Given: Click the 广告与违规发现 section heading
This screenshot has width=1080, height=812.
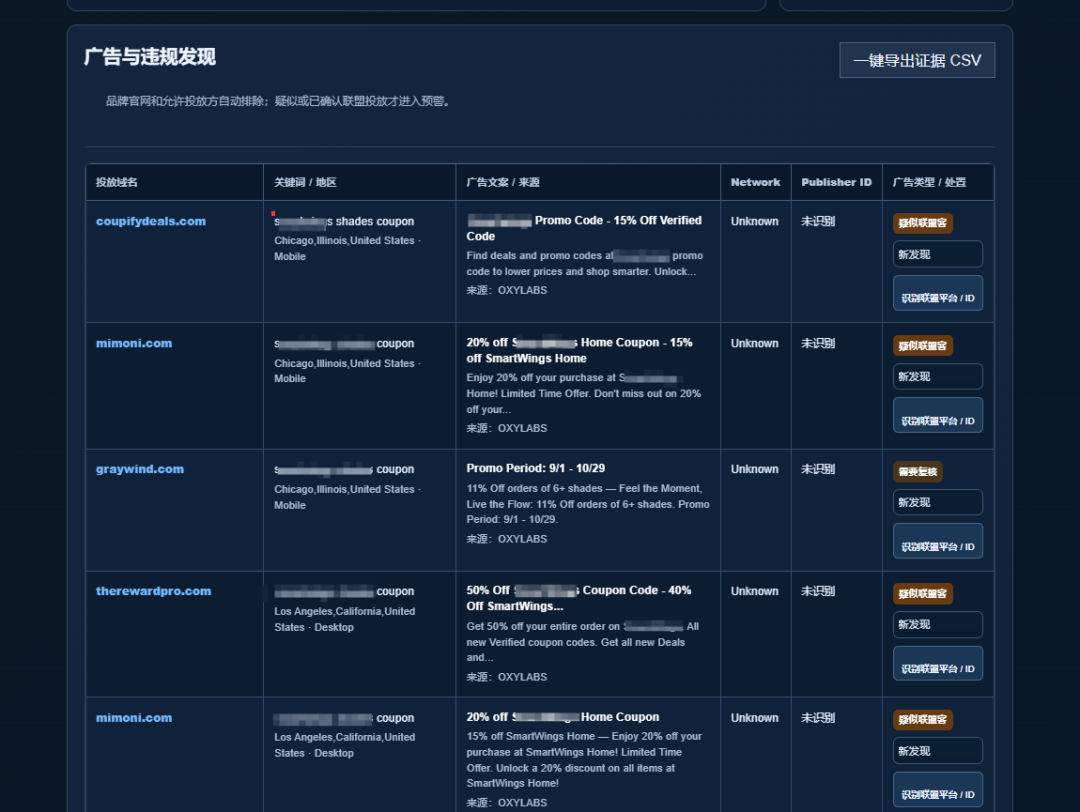Looking at the screenshot, I should 149,56.
